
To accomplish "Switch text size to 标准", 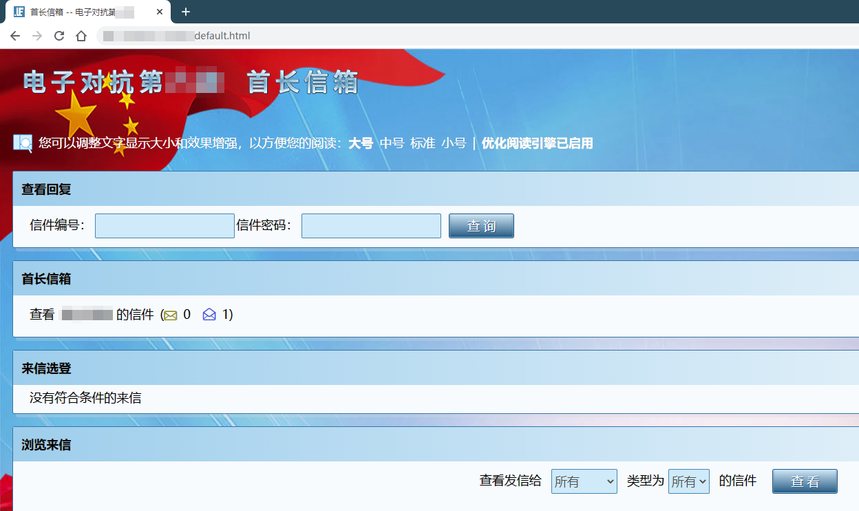I will coord(423,143).
